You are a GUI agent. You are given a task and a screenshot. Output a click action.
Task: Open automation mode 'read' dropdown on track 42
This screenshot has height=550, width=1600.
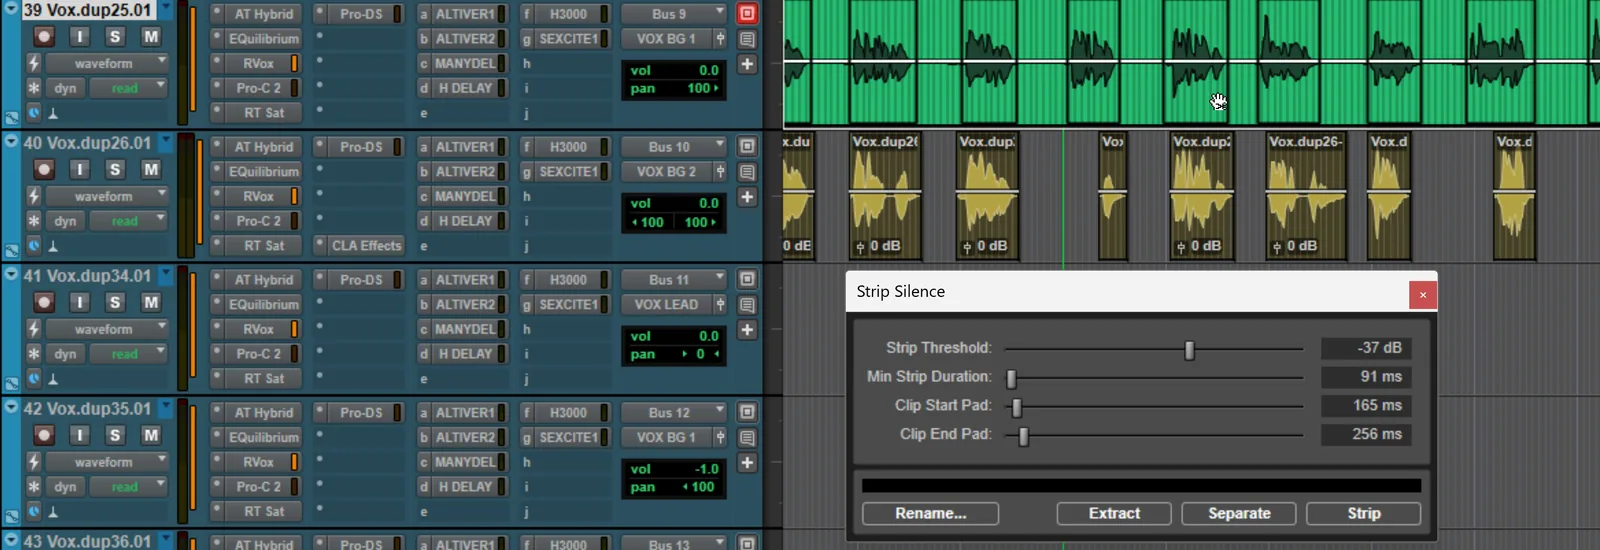(129, 487)
